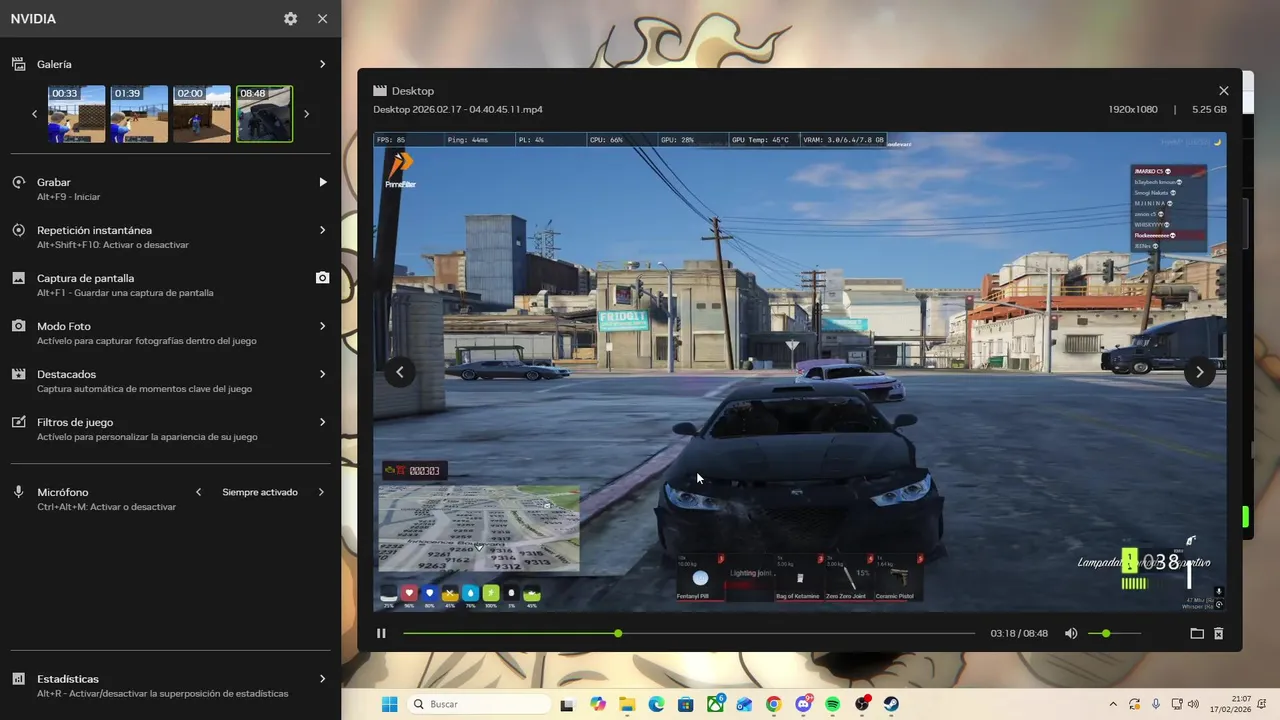The height and width of the screenshot is (720, 1280).
Task: Open the Galería section
Action: 170,64
